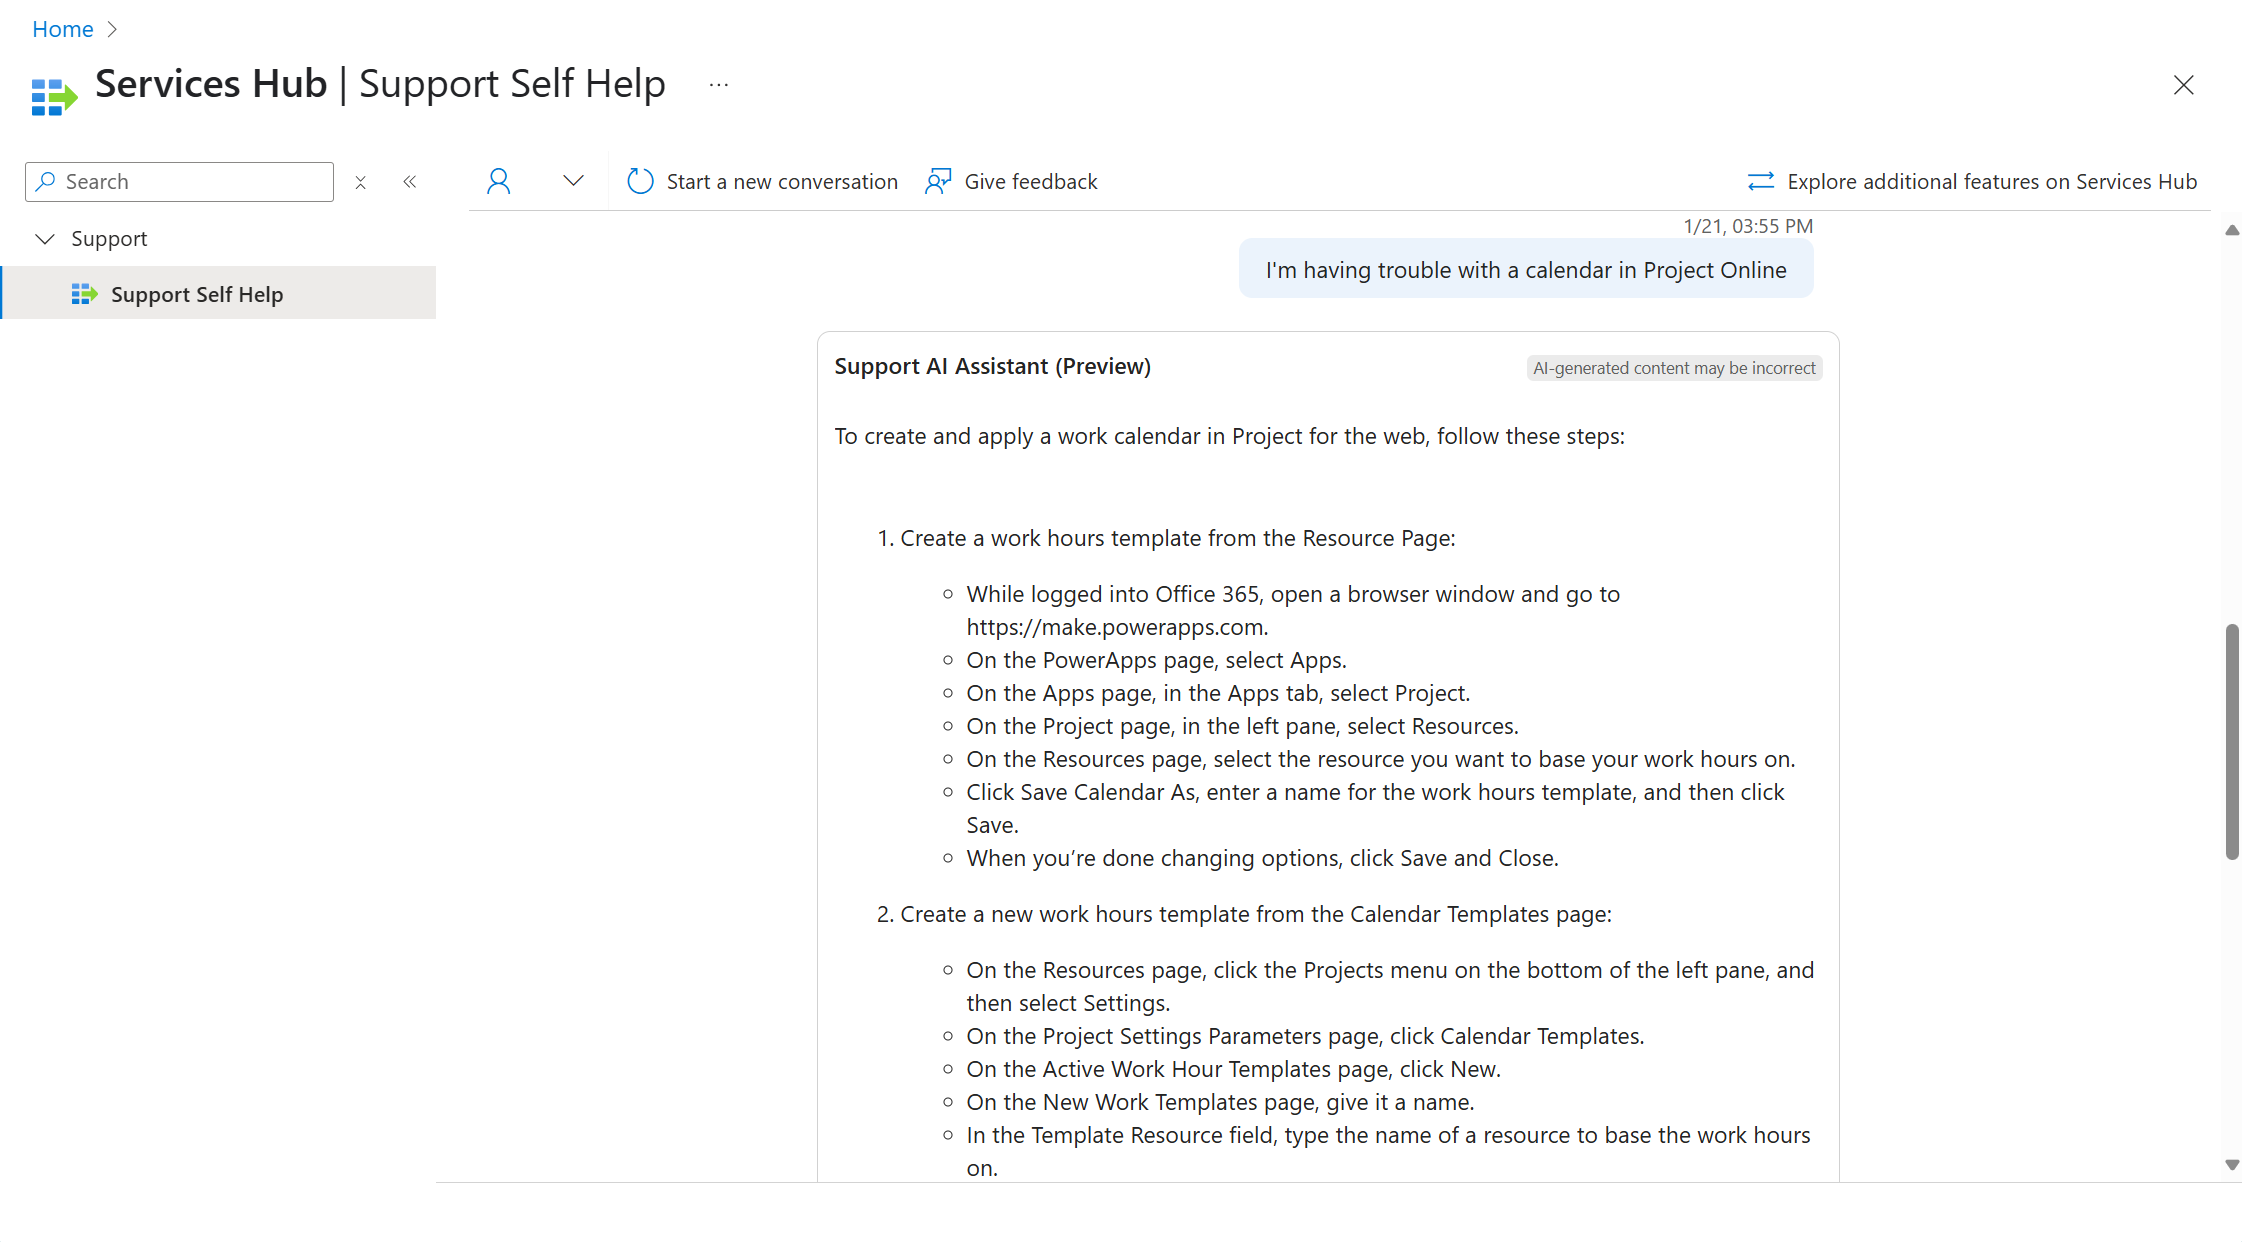Click the collapse panel chevron icon
2242x1242 pixels.
tap(411, 180)
